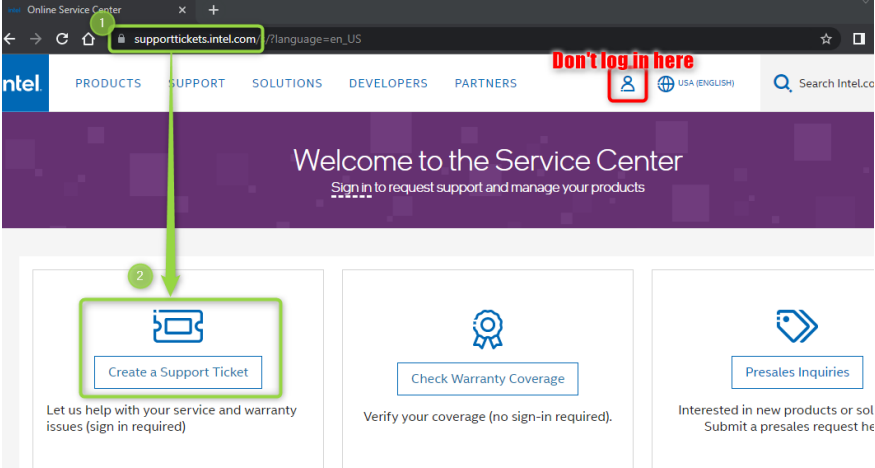The width and height of the screenshot is (875, 468).
Task: Open a new browser tab
Action: click(x=213, y=10)
